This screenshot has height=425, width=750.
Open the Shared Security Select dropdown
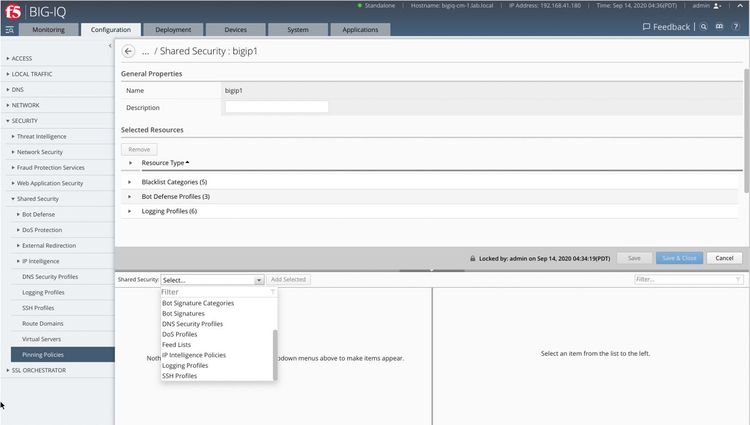click(x=212, y=280)
